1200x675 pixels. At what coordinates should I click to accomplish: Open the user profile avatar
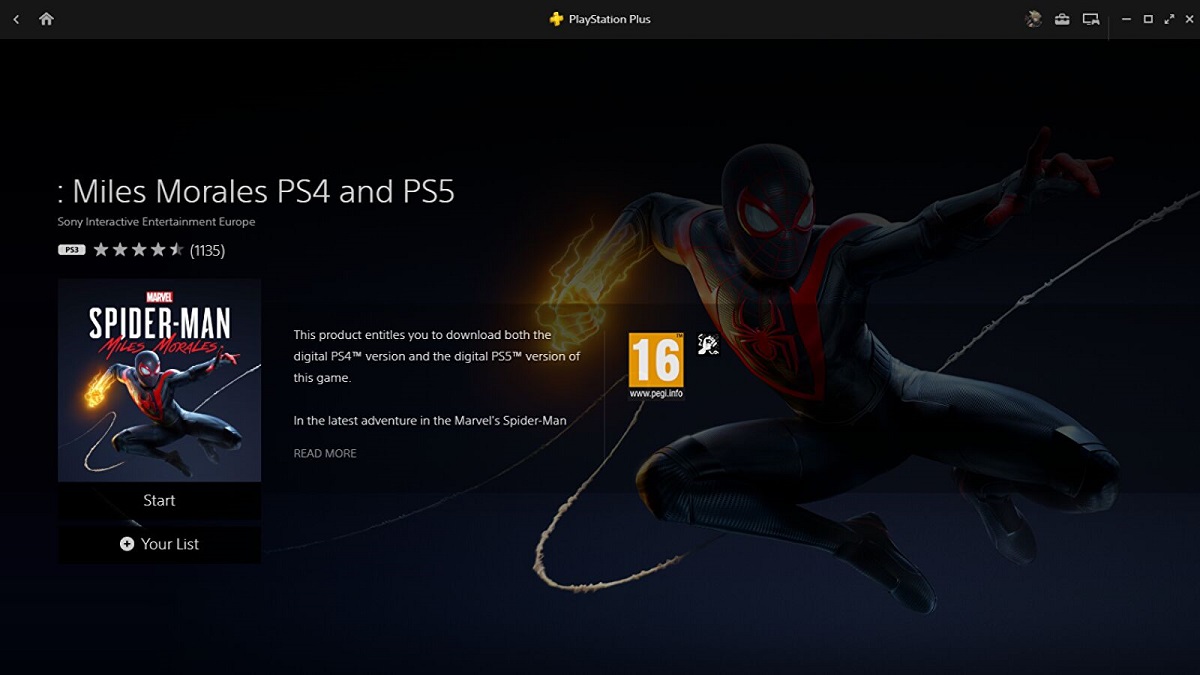coord(1034,19)
